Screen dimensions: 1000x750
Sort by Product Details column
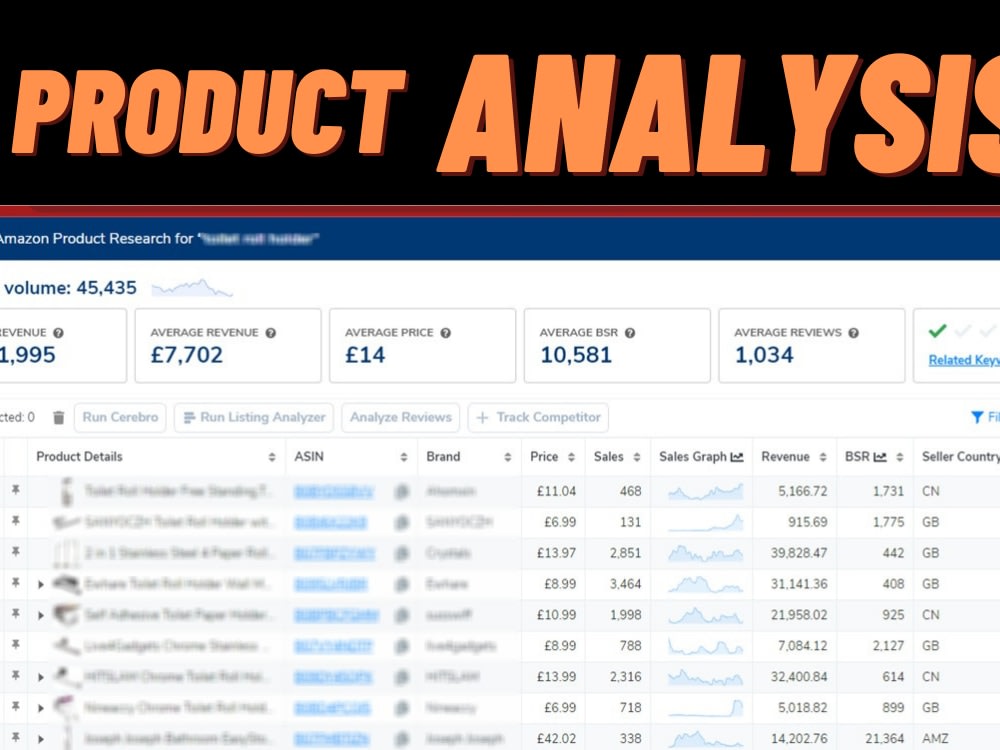pos(272,457)
